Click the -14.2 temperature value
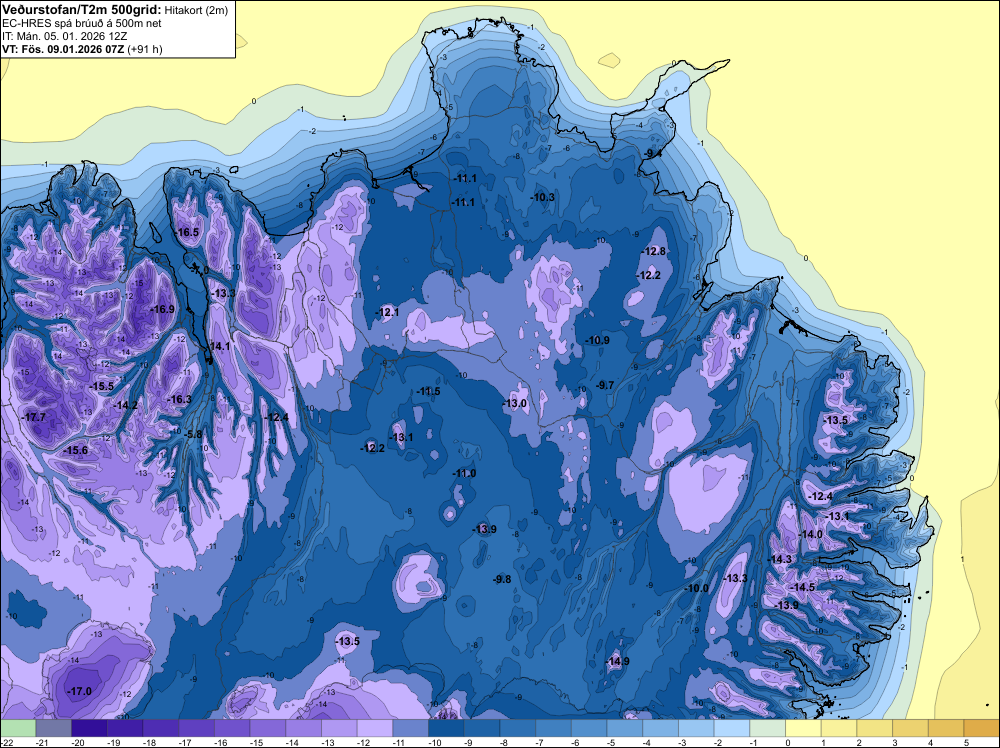 [126, 405]
